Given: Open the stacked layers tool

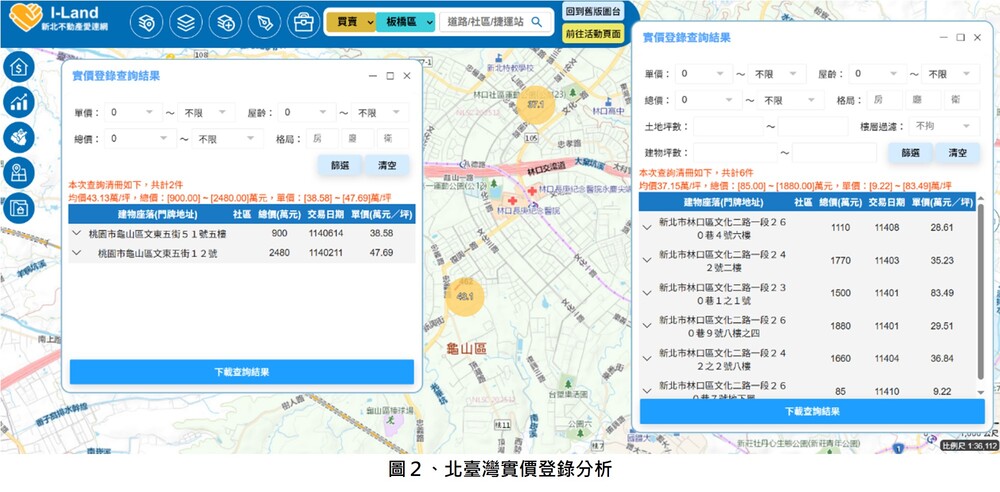Looking at the screenshot, I should point(184,22).
